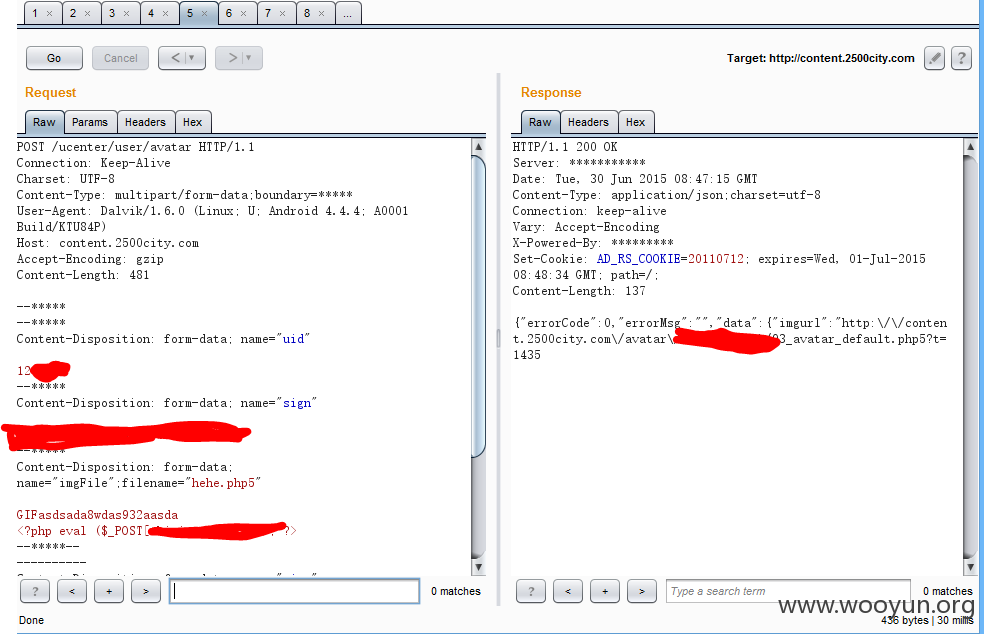Image resolution: width=984 pixels, height=634 pixels.
Task: Open Request Headers tab
Action: (145, 122)
